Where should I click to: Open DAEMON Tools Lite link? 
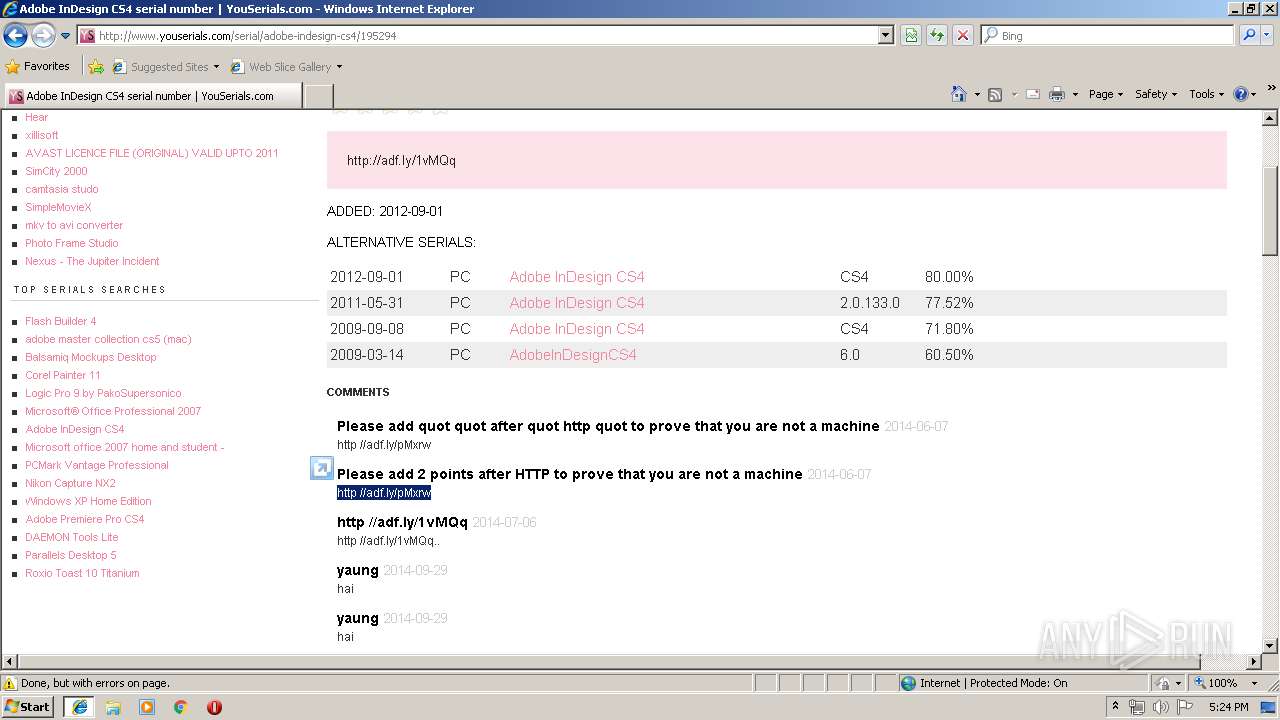click(x=71, y=537)
